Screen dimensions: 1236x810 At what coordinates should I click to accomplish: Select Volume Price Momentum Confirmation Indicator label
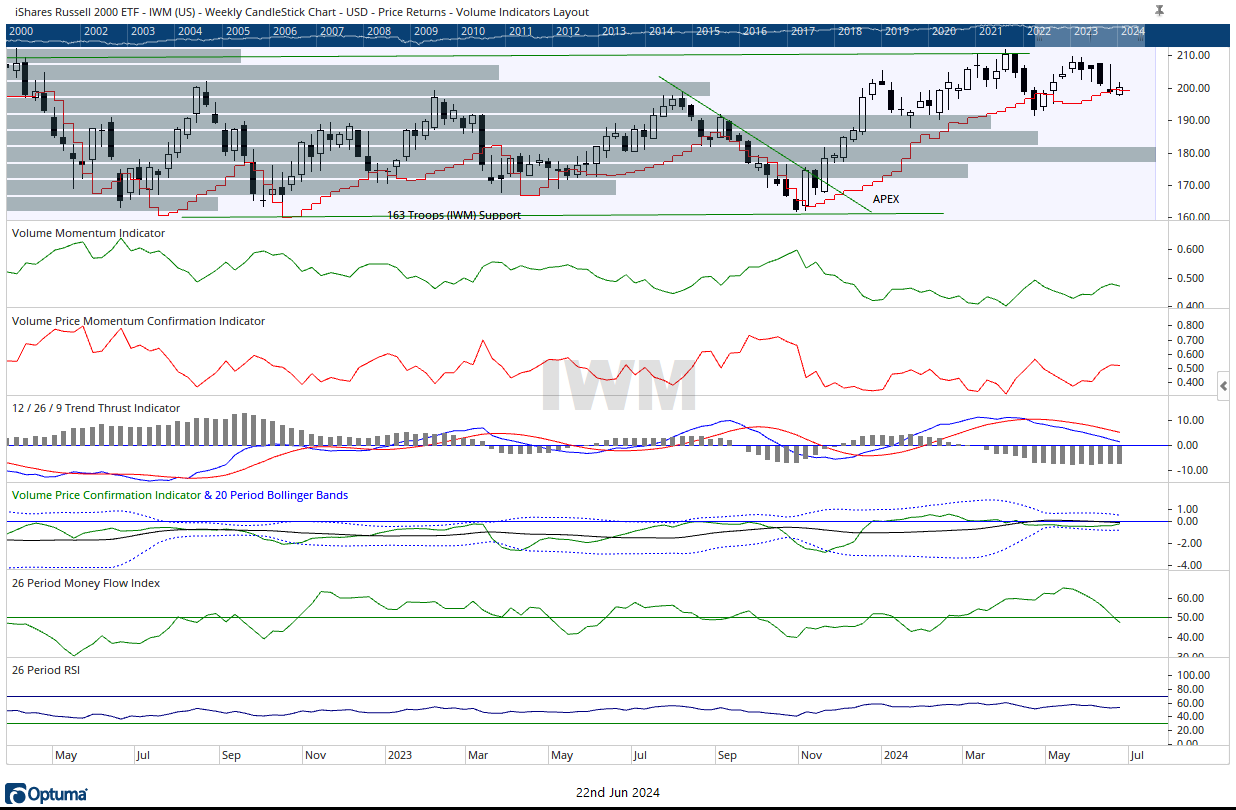138,321
